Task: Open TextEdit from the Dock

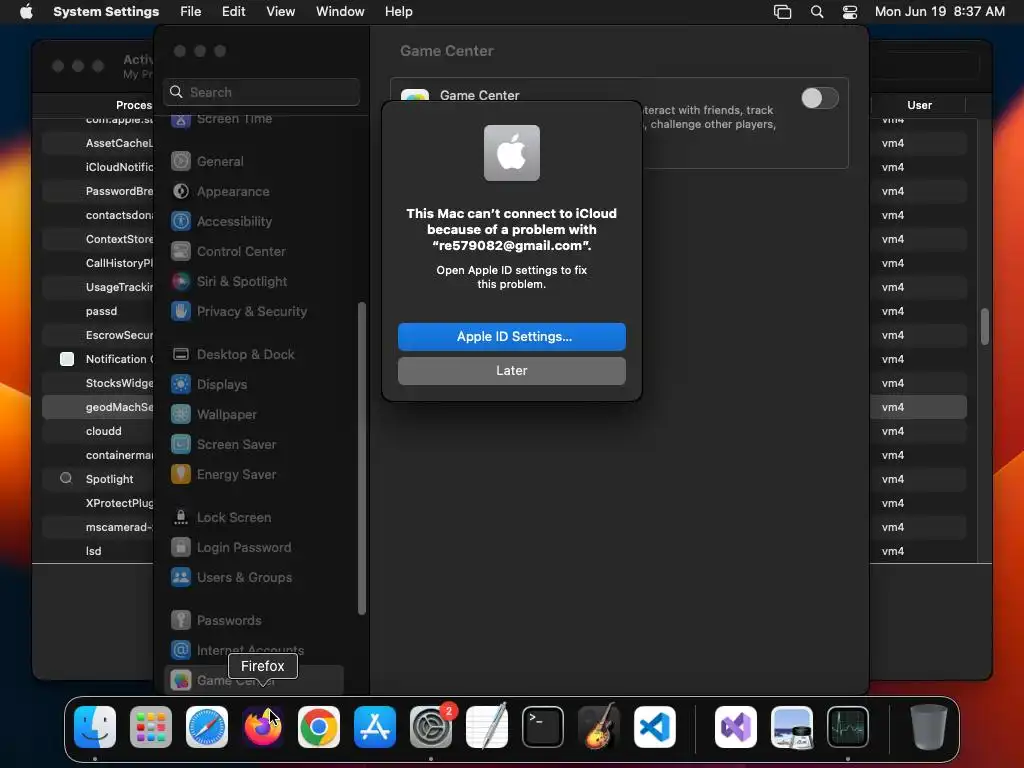Action: 487,726
